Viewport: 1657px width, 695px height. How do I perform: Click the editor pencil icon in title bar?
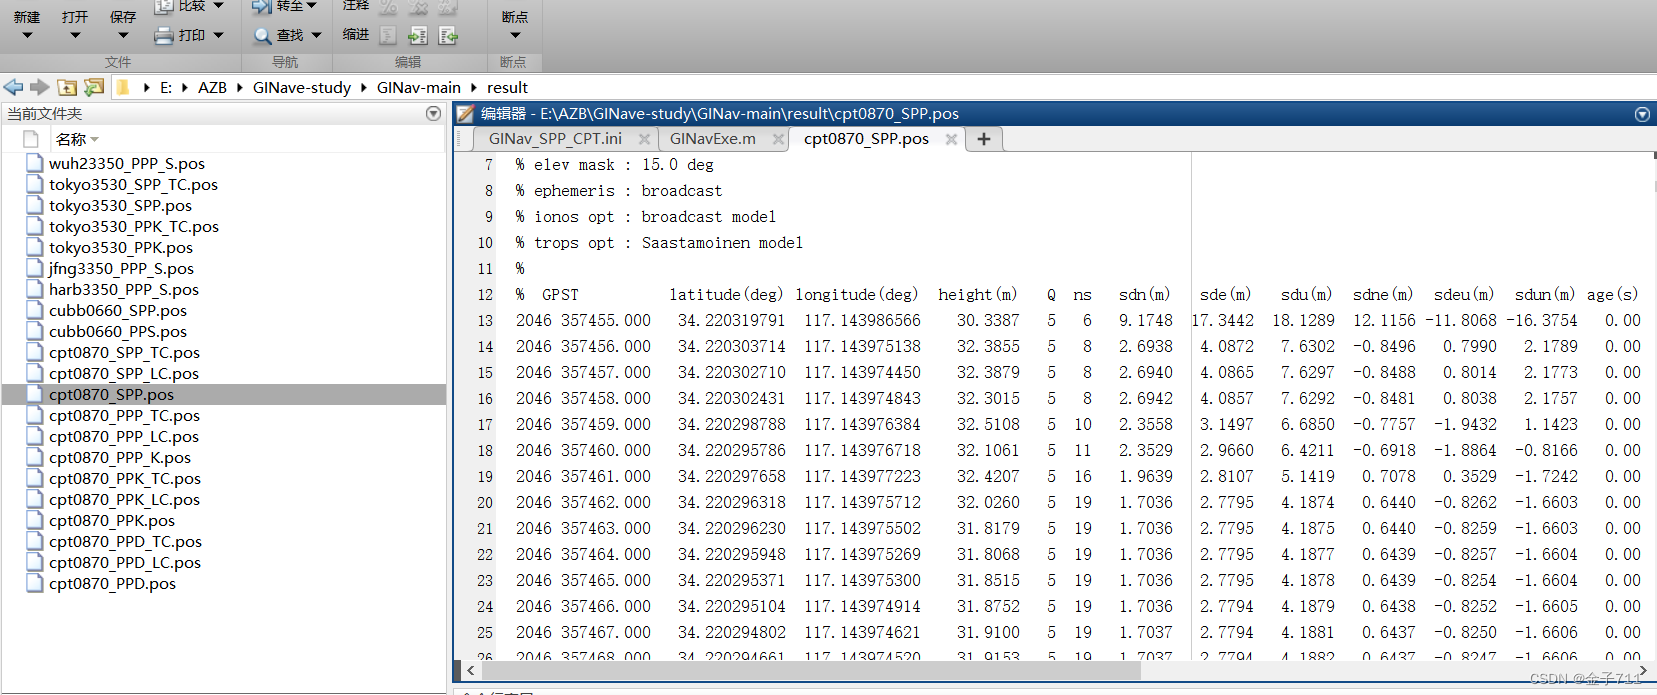point(465,114)
